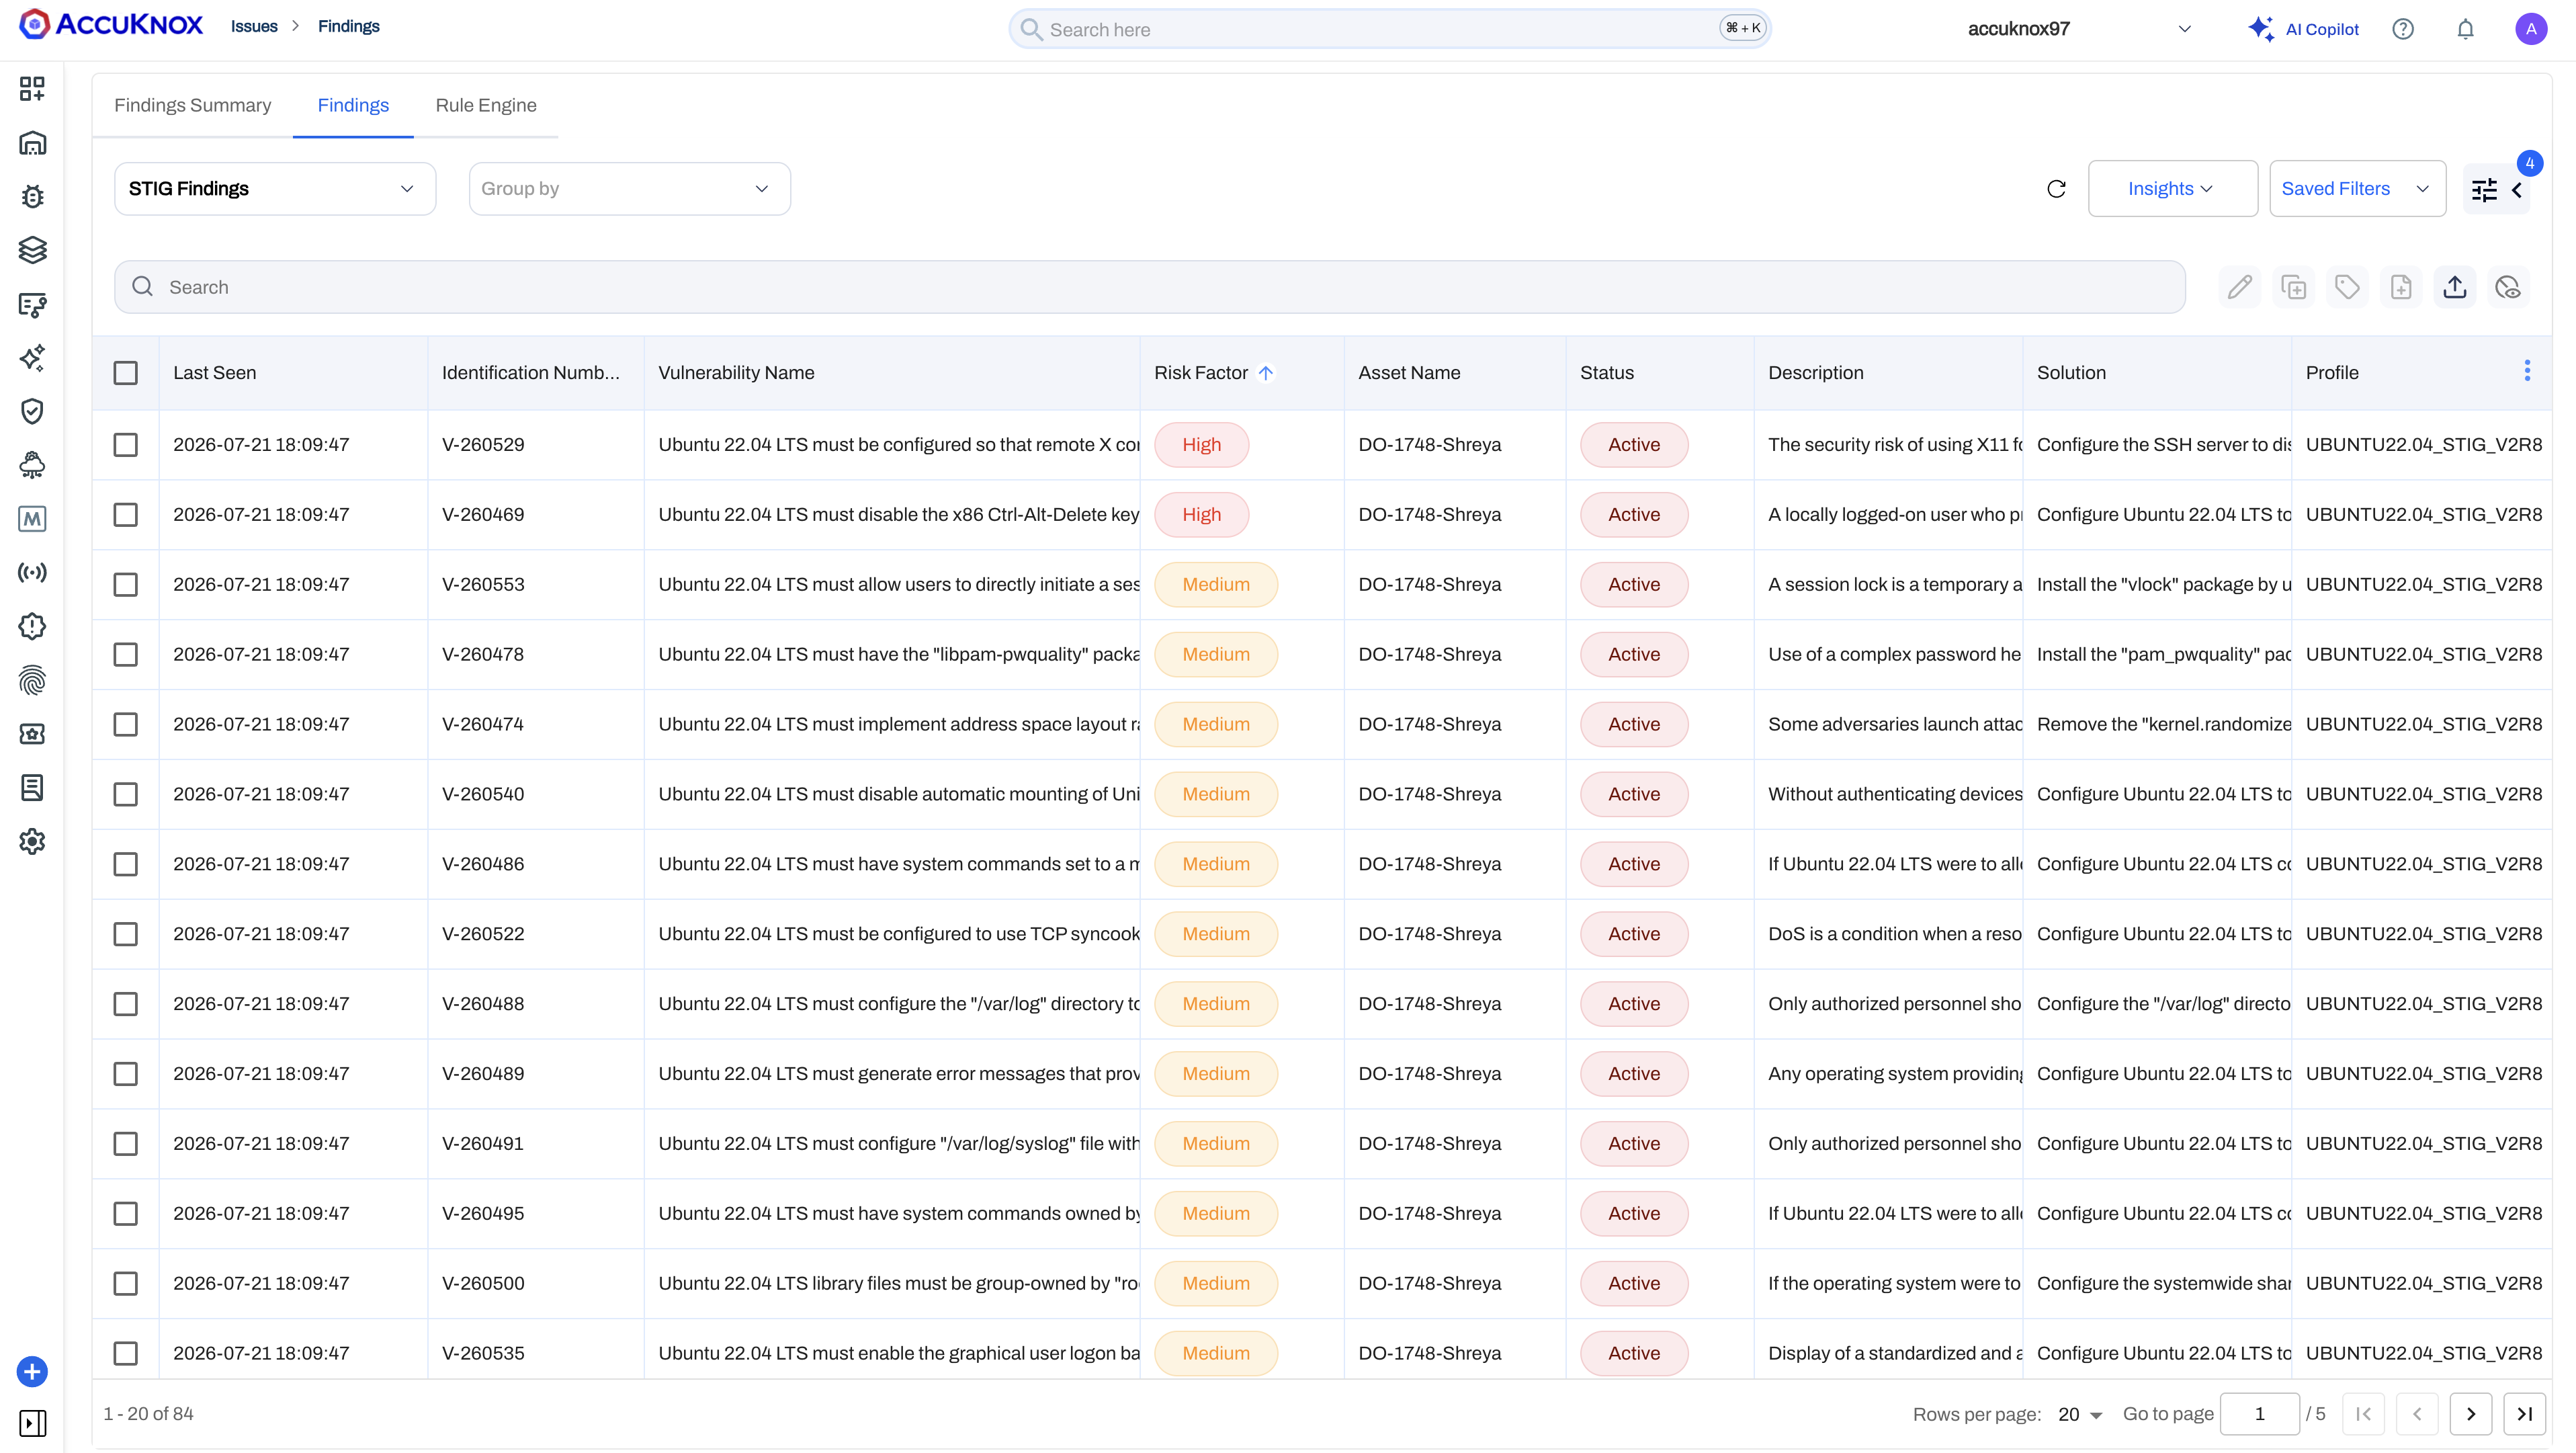Jump to last page arrow
This screenshot has height=1453, width=2576.
point(2524,1414)
